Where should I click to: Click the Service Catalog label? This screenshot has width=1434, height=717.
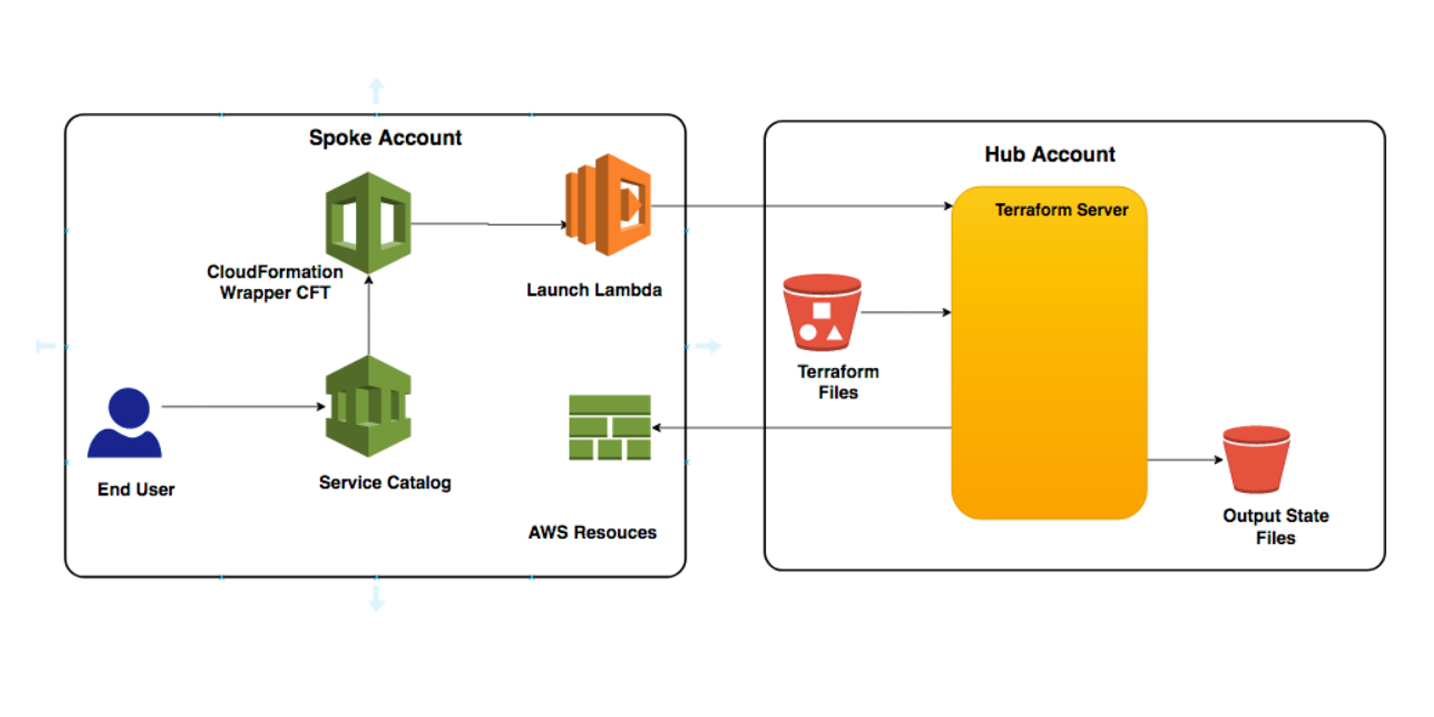[x=385, y=483]
